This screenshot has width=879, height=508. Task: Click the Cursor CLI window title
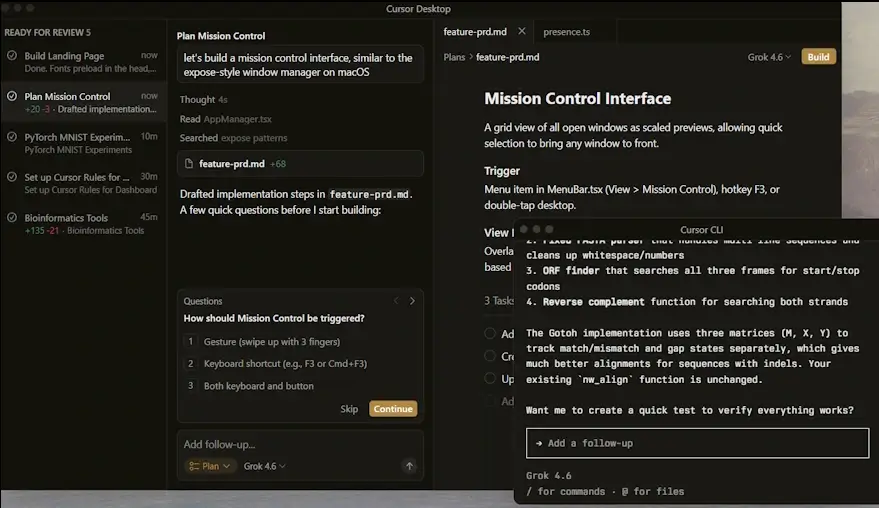[x=701, y=229]
